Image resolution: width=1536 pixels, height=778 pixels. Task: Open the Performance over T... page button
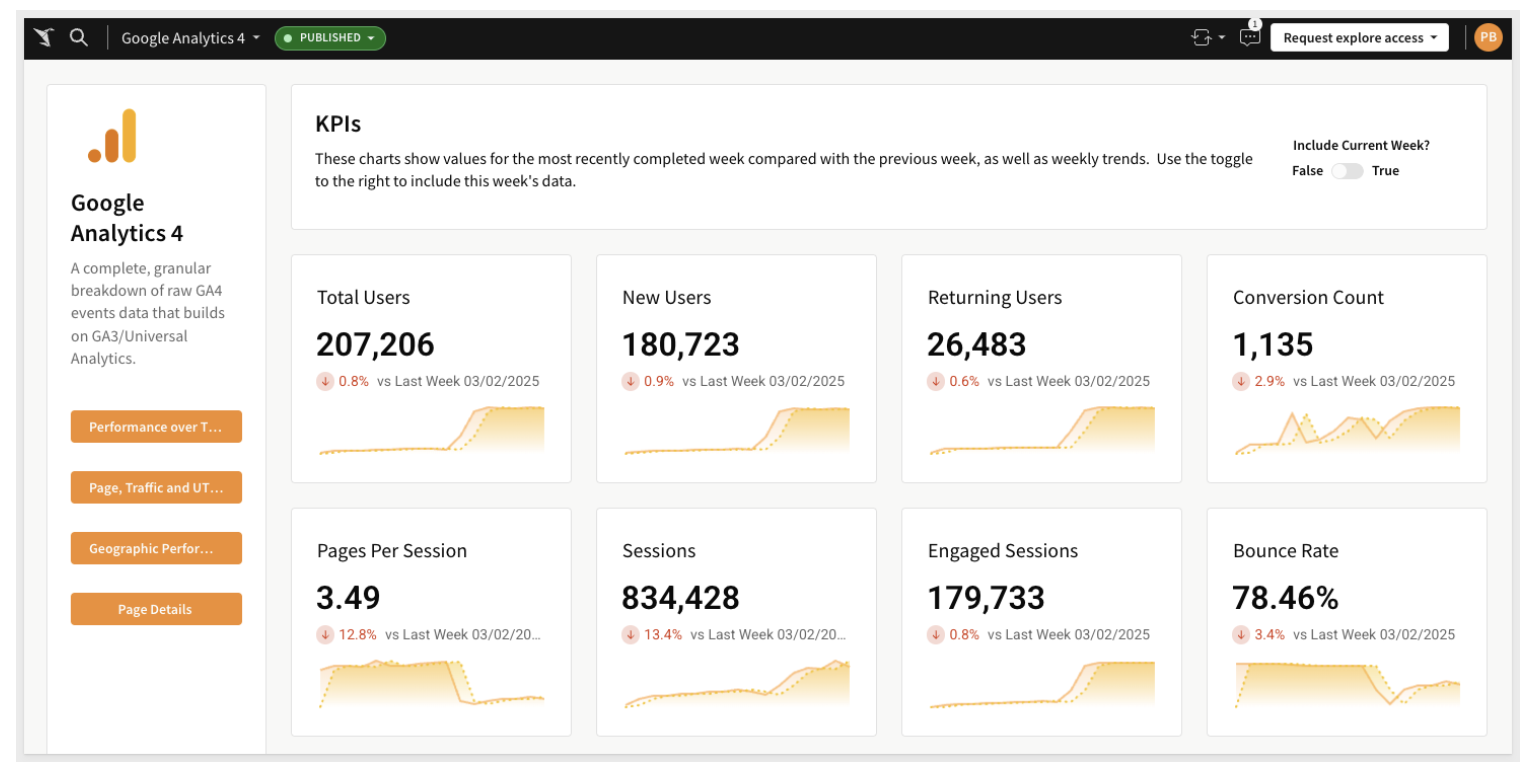pos(156,426)
